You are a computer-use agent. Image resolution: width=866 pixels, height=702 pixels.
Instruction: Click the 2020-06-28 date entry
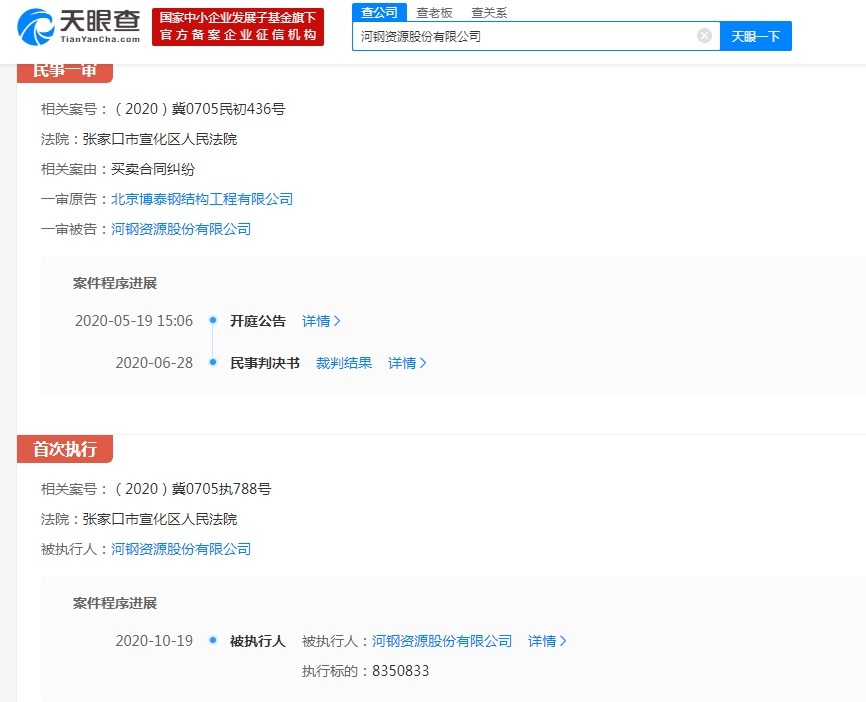click(154, 363)
